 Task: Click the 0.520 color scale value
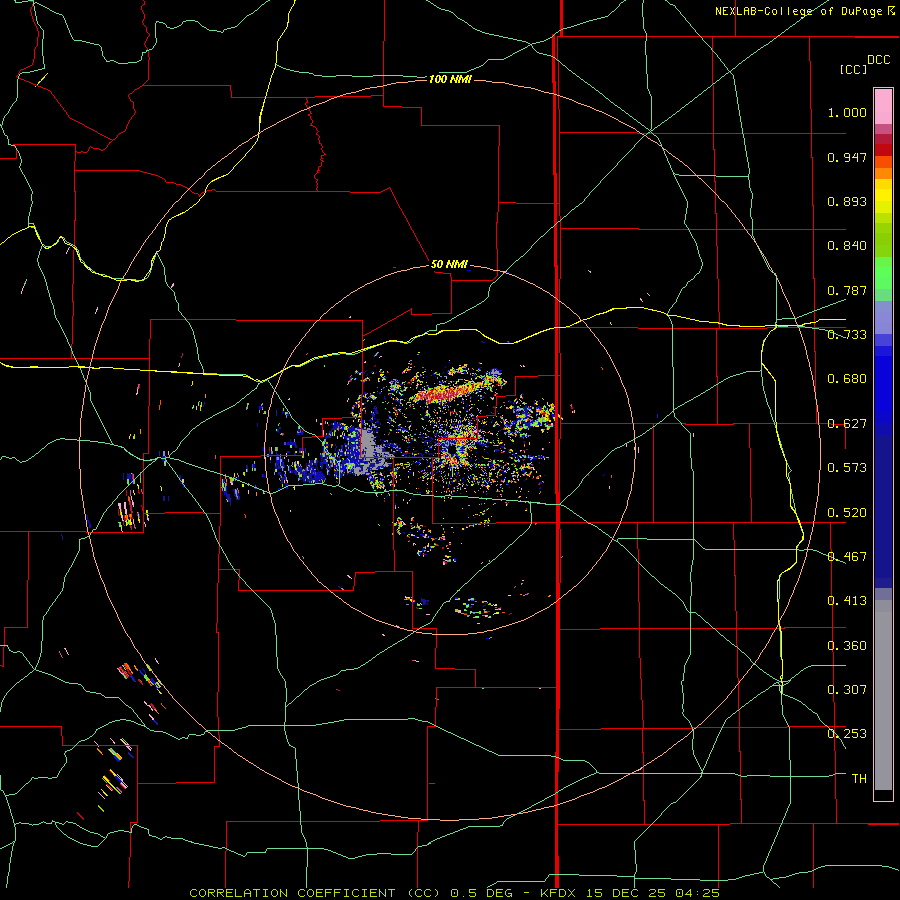pos(847,513)
